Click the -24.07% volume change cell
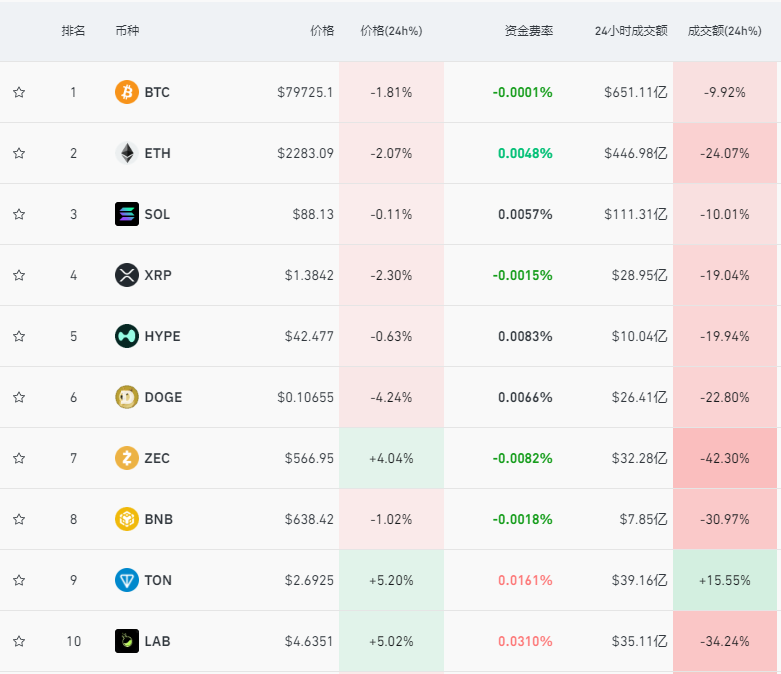This screenshot has width=781, height=674. click(725, 153)
